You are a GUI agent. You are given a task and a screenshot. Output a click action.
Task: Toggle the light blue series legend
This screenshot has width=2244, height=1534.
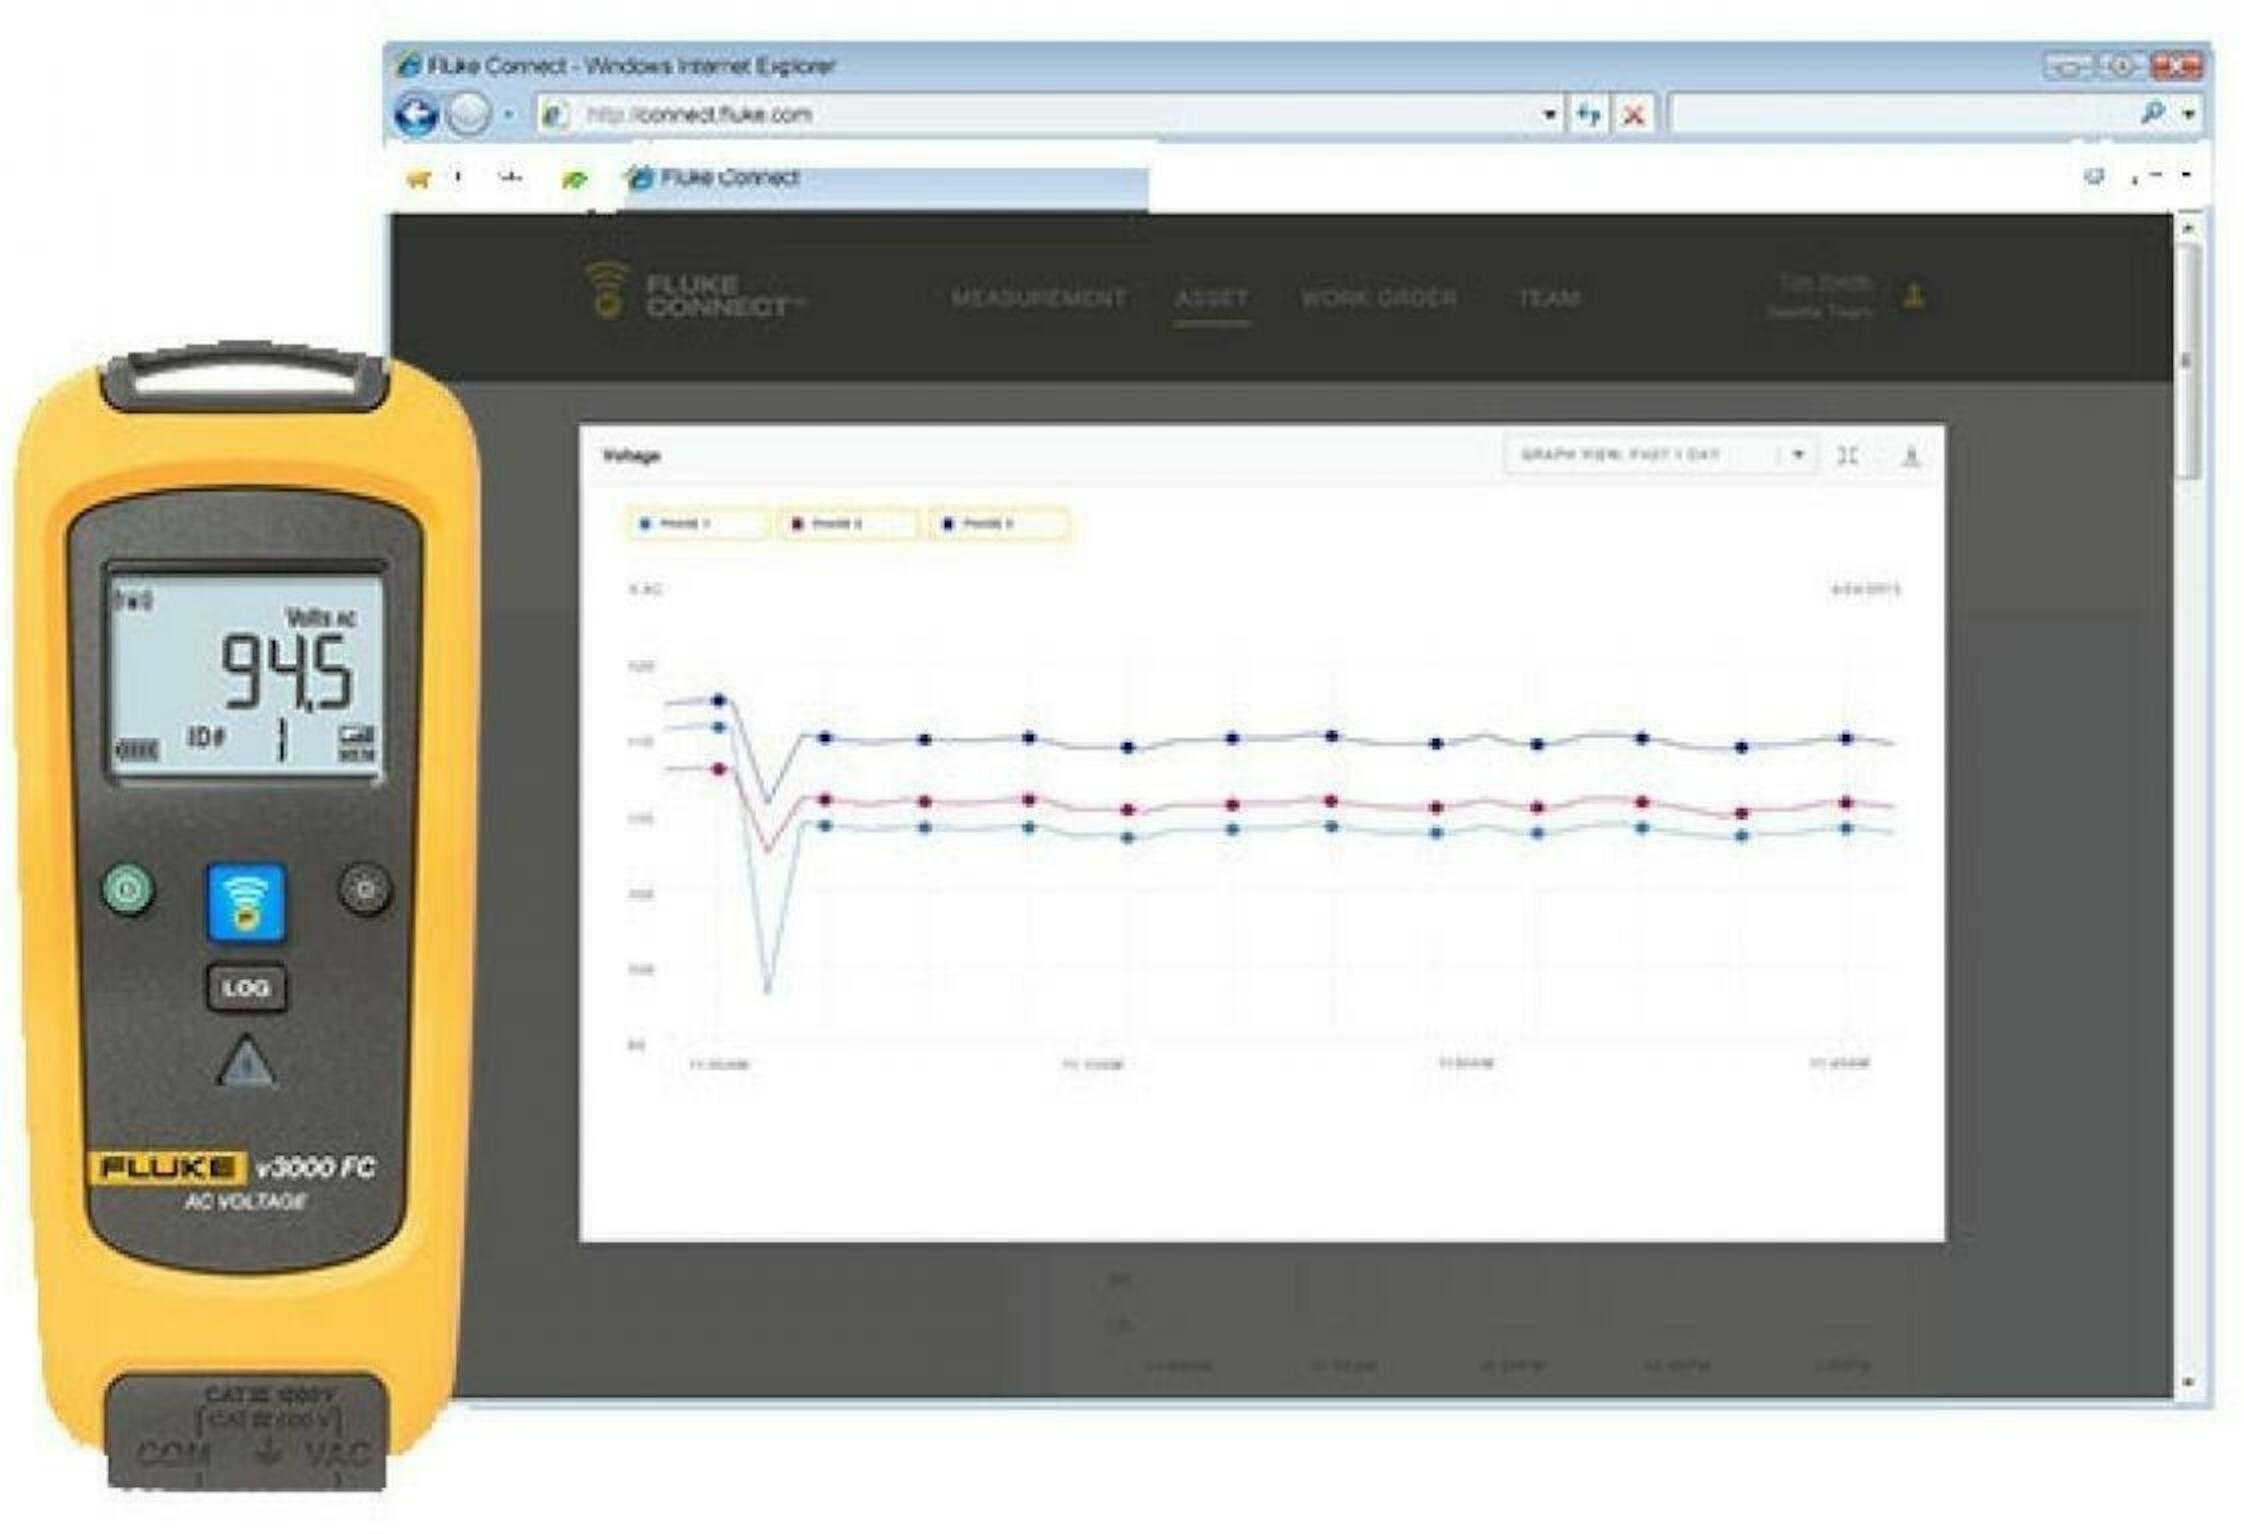coord(698,524)
